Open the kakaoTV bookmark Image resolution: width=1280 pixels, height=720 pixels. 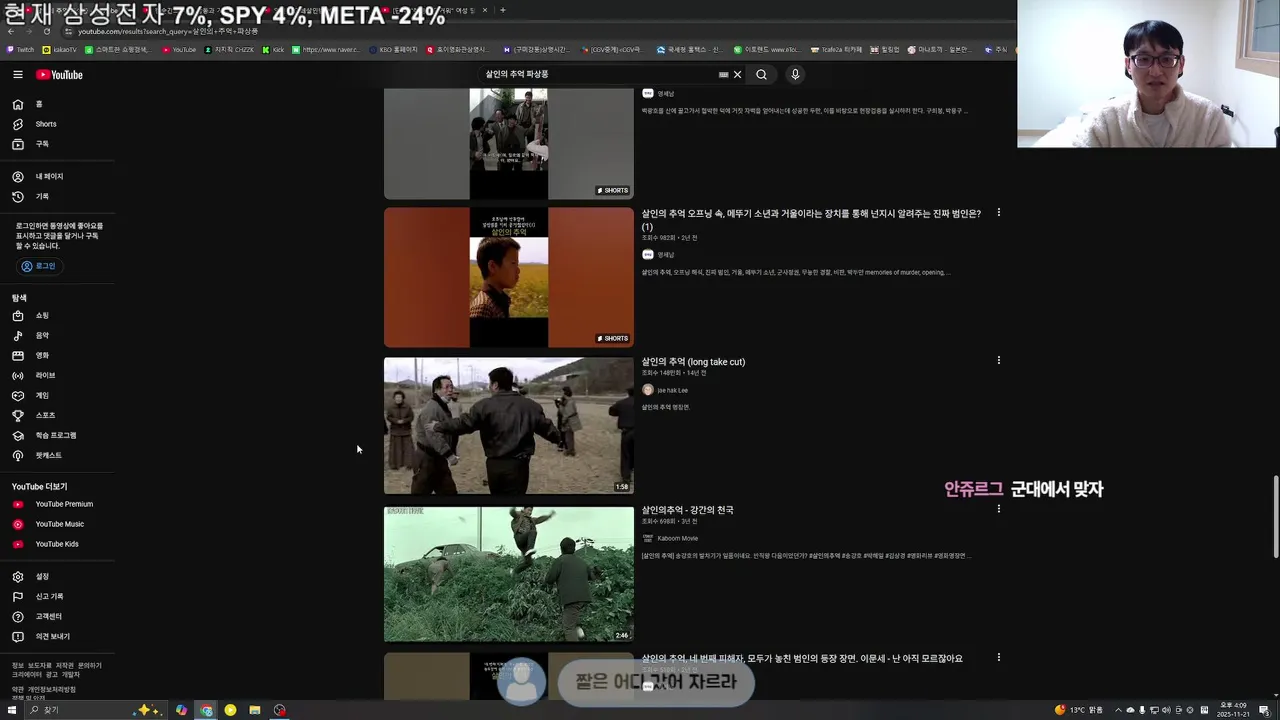pos(59,49)
